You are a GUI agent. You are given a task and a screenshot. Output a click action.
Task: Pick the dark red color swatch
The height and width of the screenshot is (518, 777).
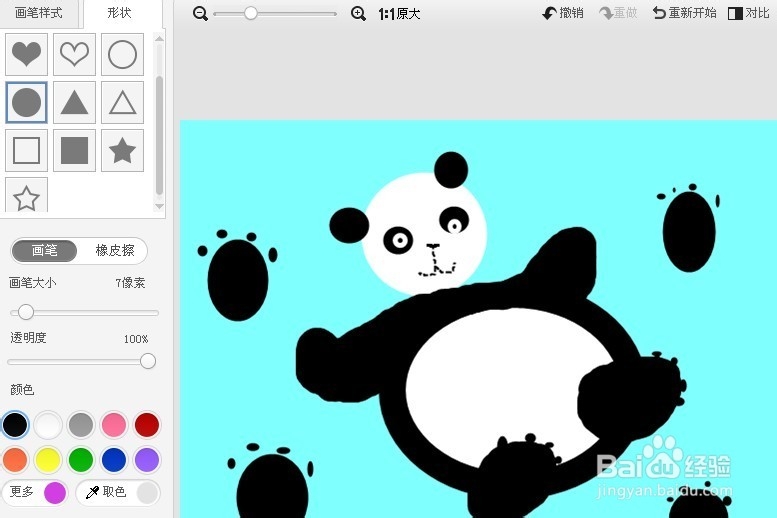pos(147,425)
